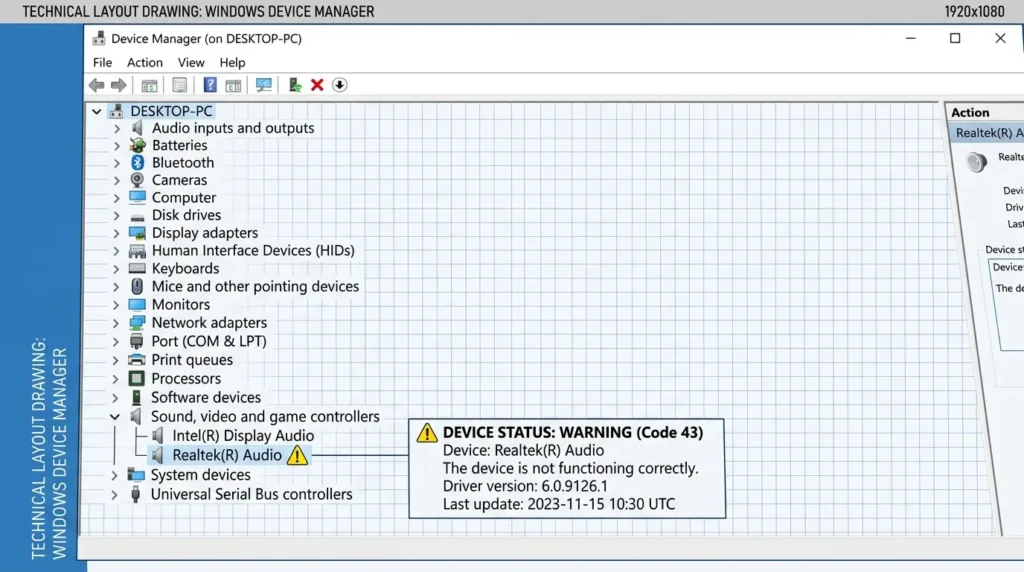
Task: Open the Help question-mark toolbar icon
Action: 210,85
